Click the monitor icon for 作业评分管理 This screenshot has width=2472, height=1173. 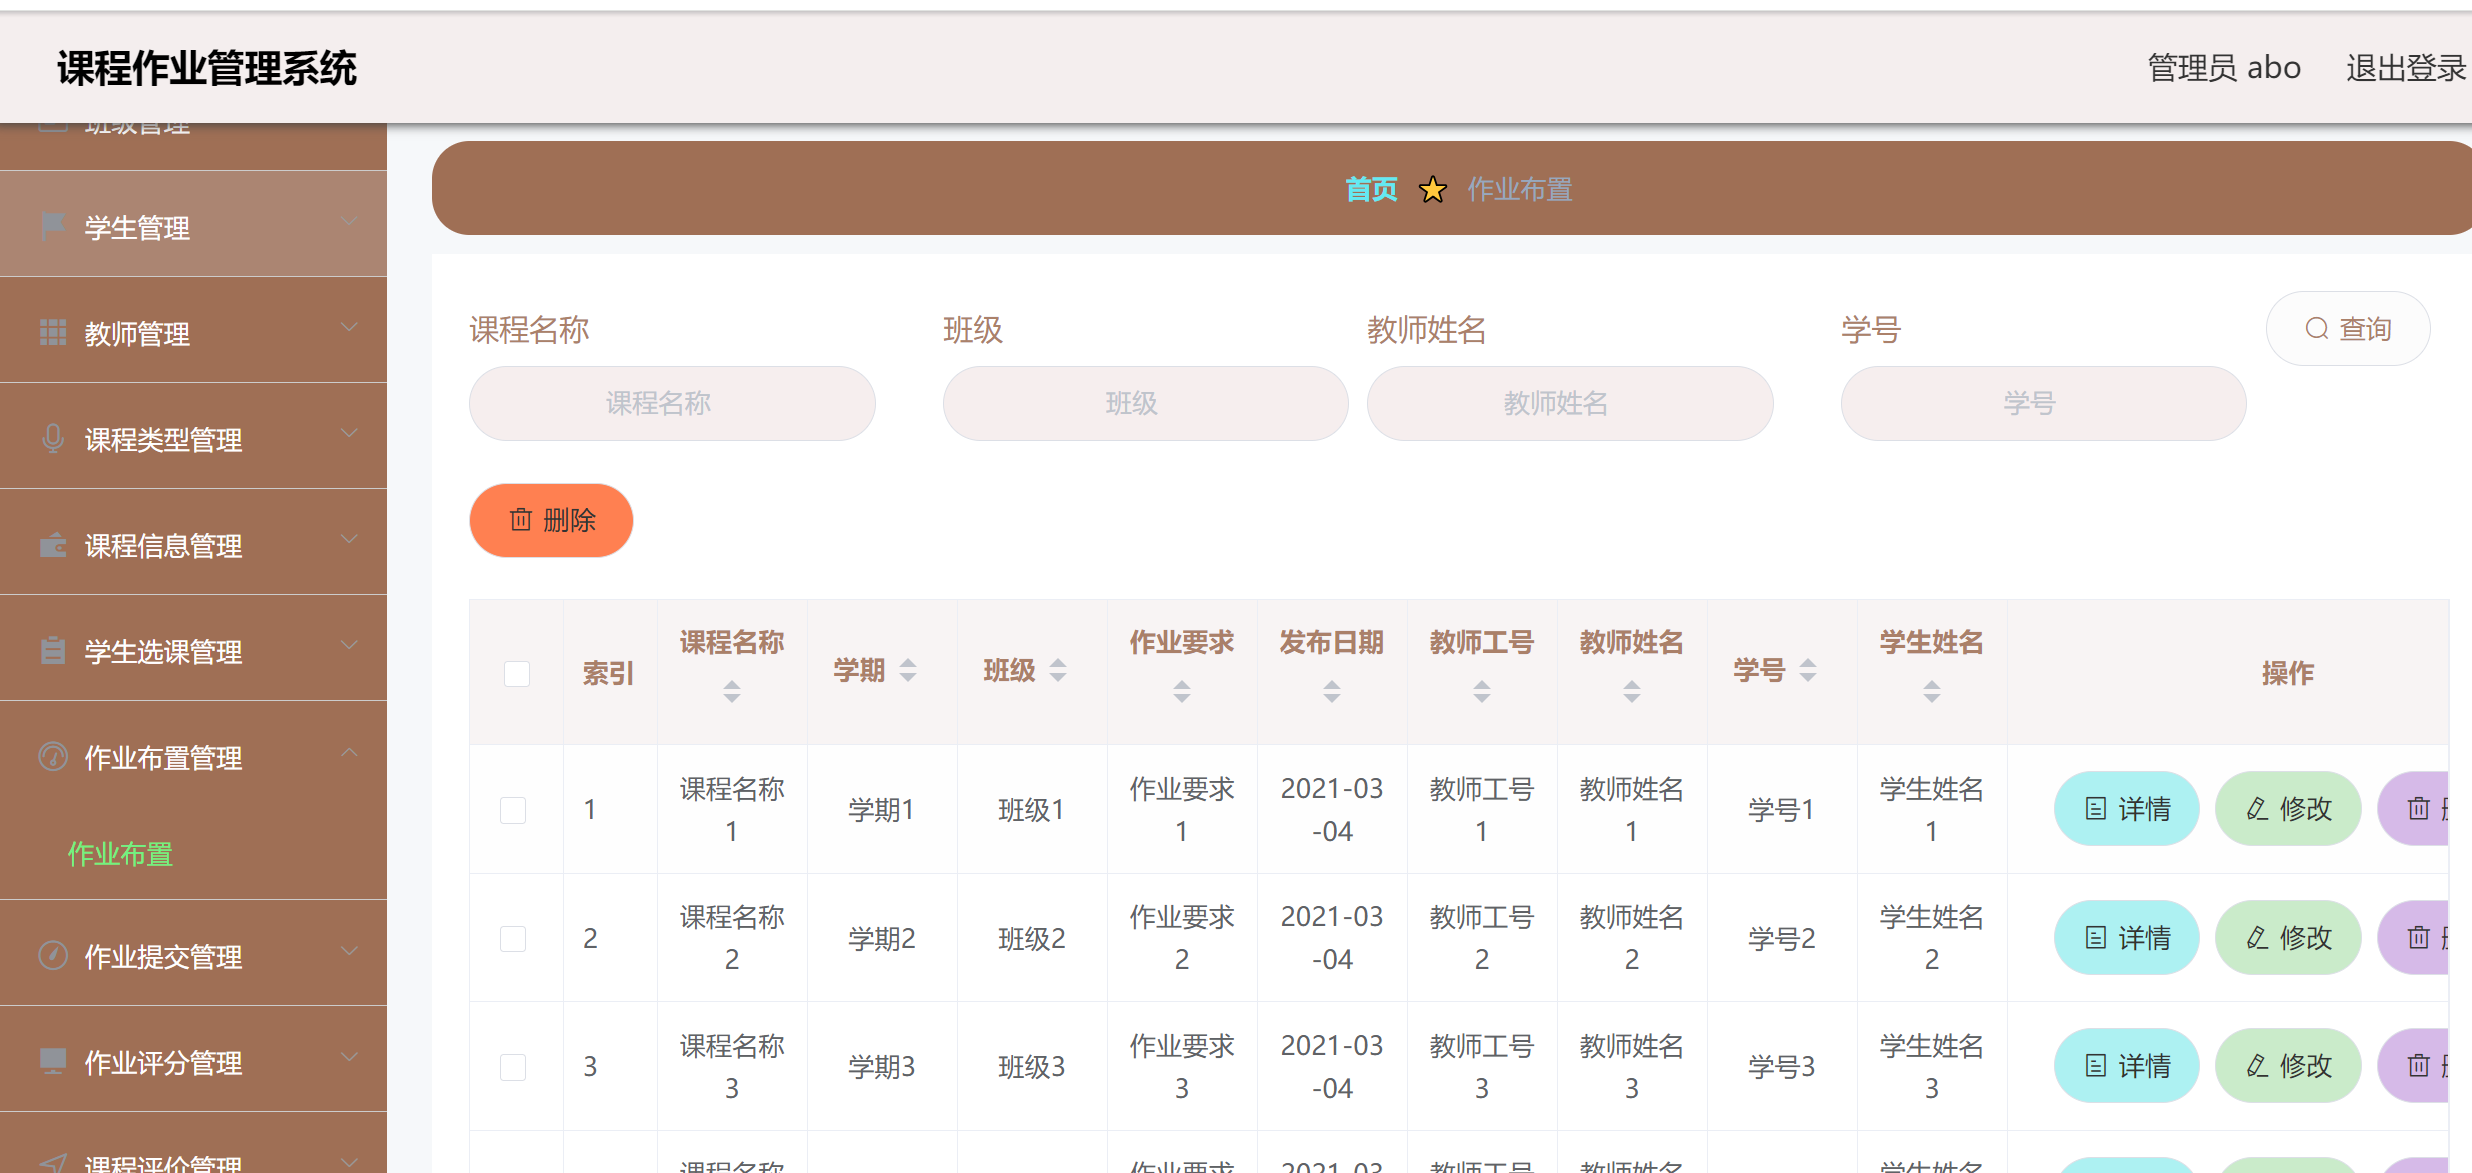(51, 1061)
